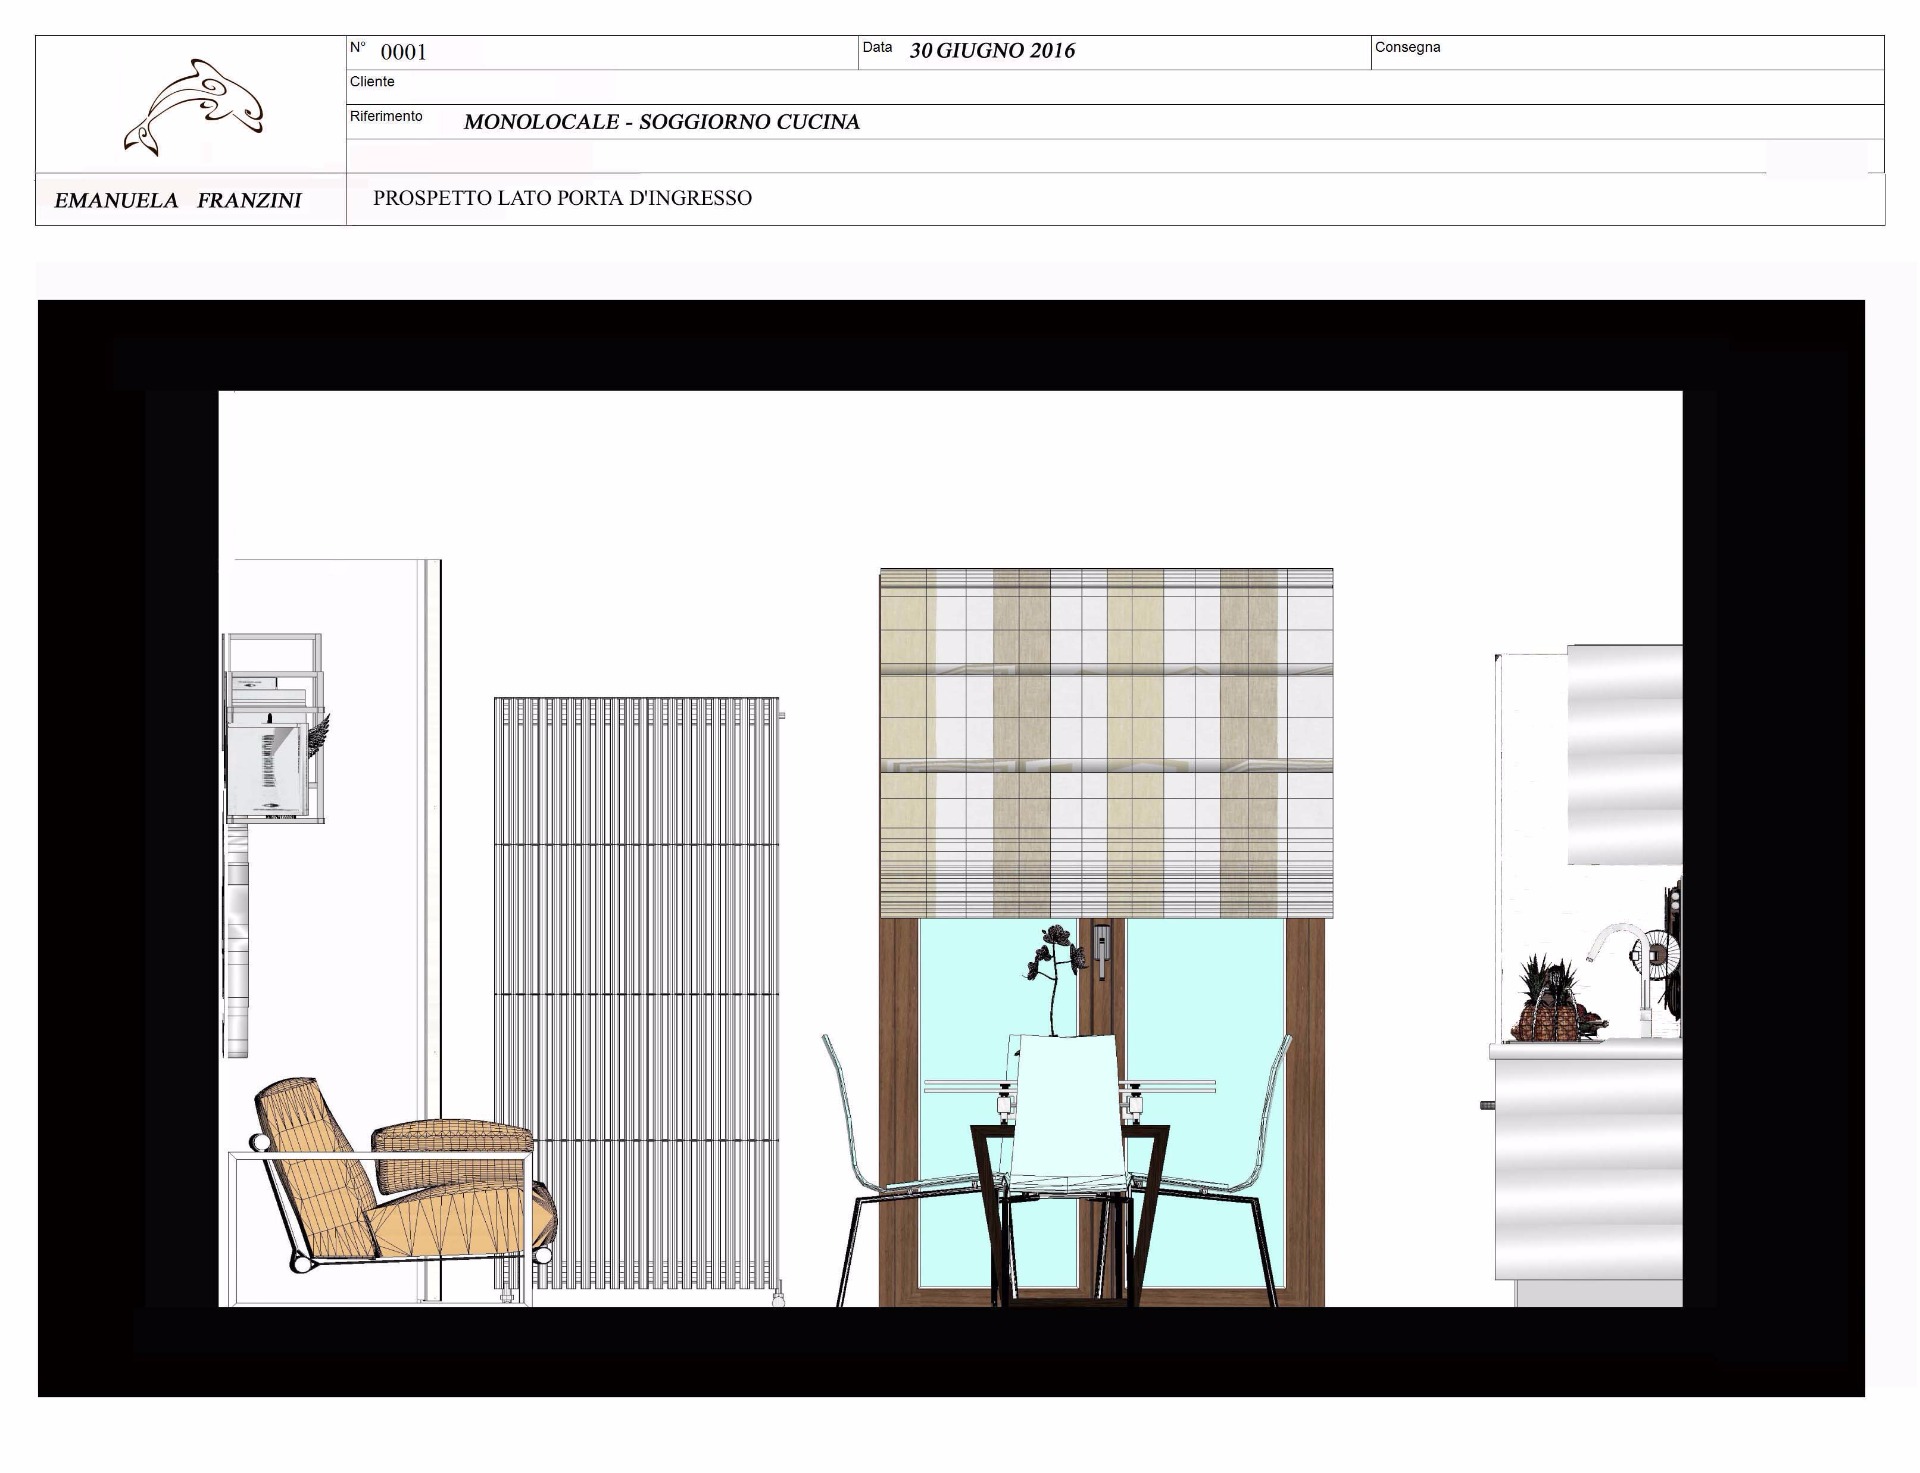Click the Data label
Viewport: 1920px width, 1473px height.
(x=877, y=47)
